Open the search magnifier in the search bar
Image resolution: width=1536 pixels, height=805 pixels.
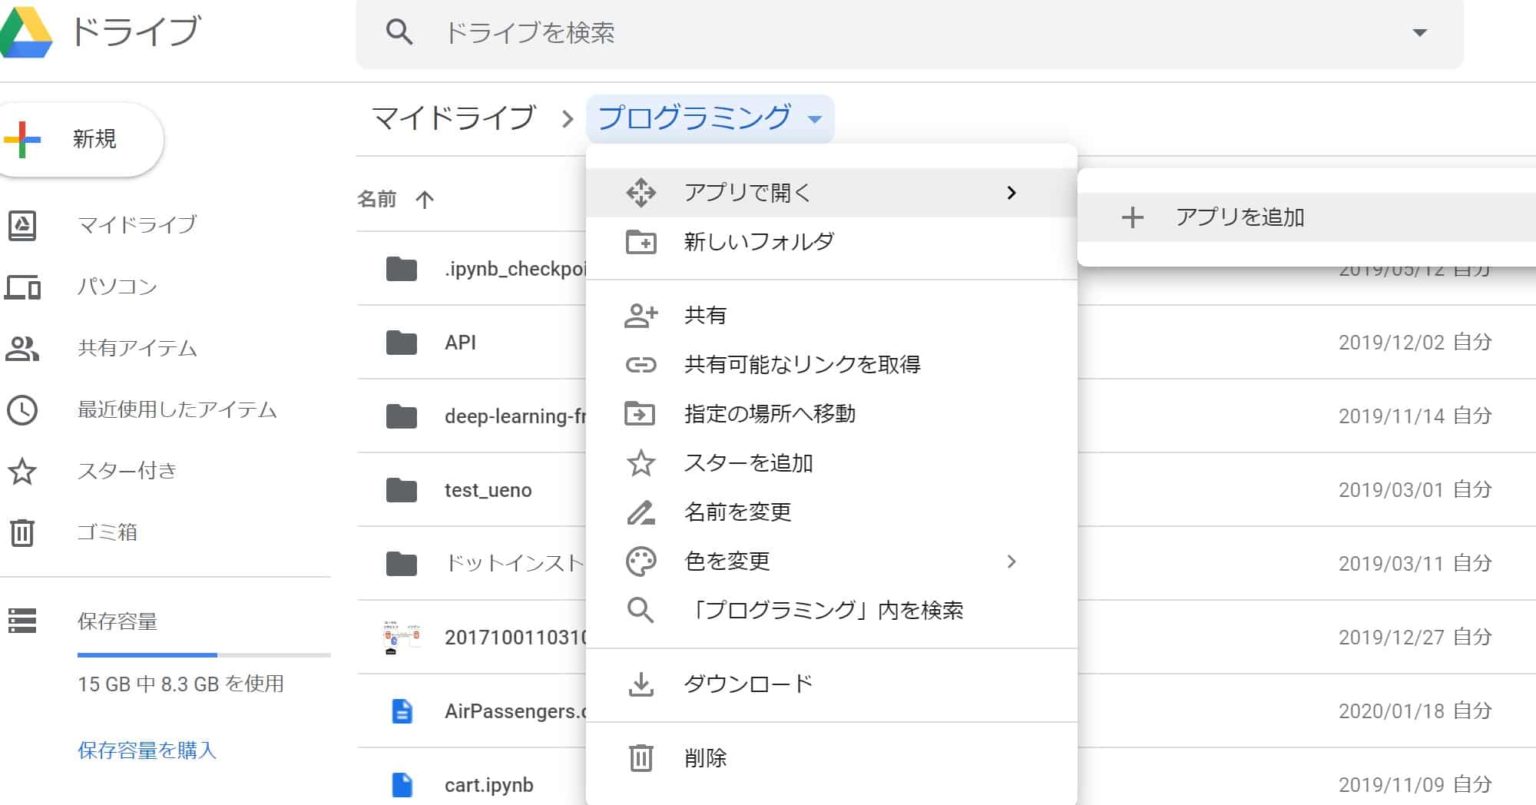[x=399, y=32]
